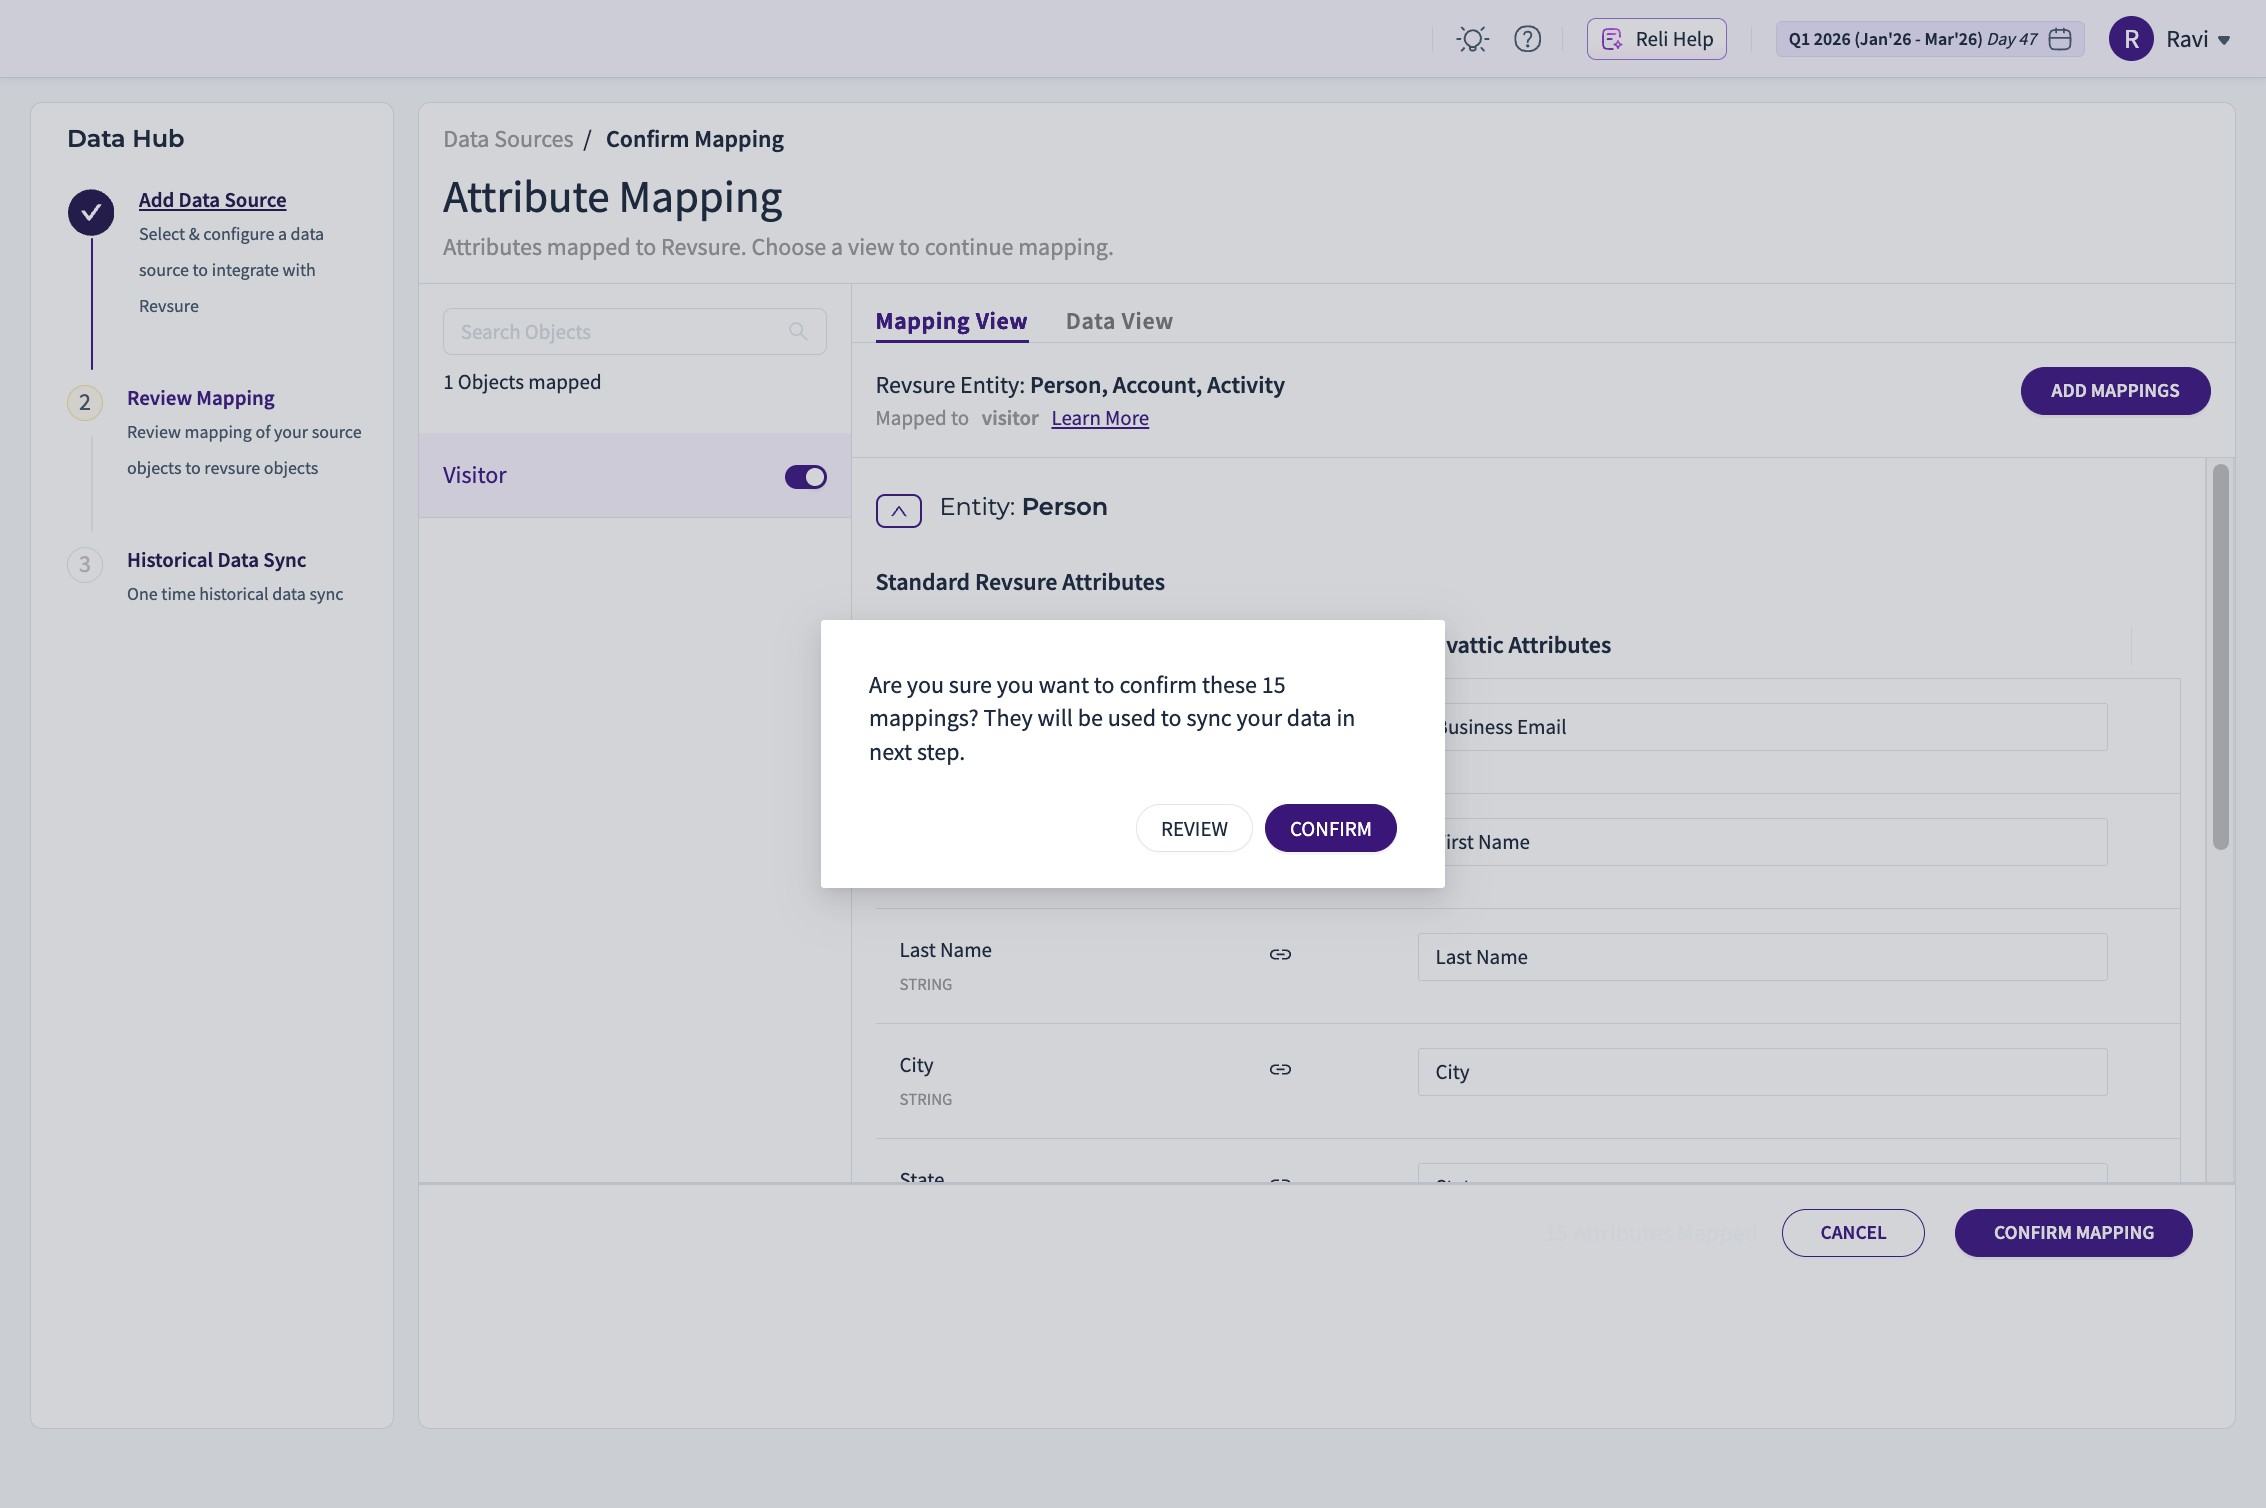Click the Last Name attribute input field
The image size is (2266, 1508).
[x=1762, y=957]
